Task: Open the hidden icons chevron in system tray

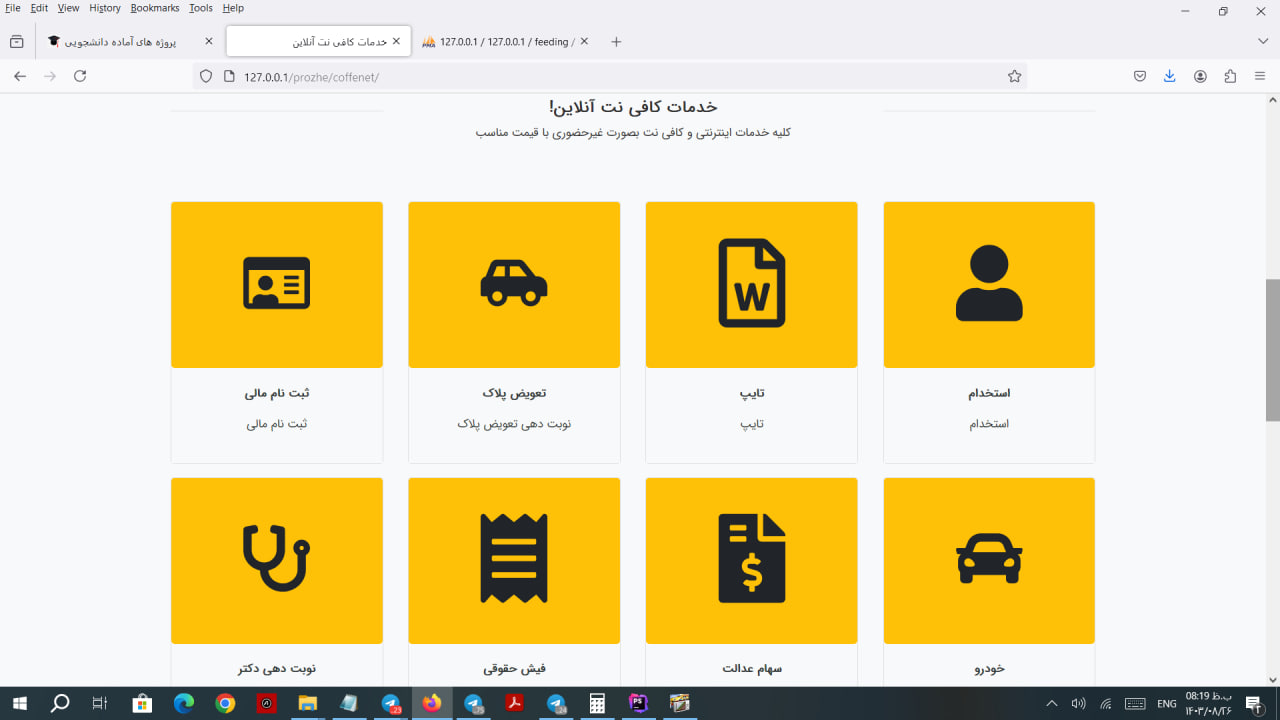Action: tap(1051, 704)
